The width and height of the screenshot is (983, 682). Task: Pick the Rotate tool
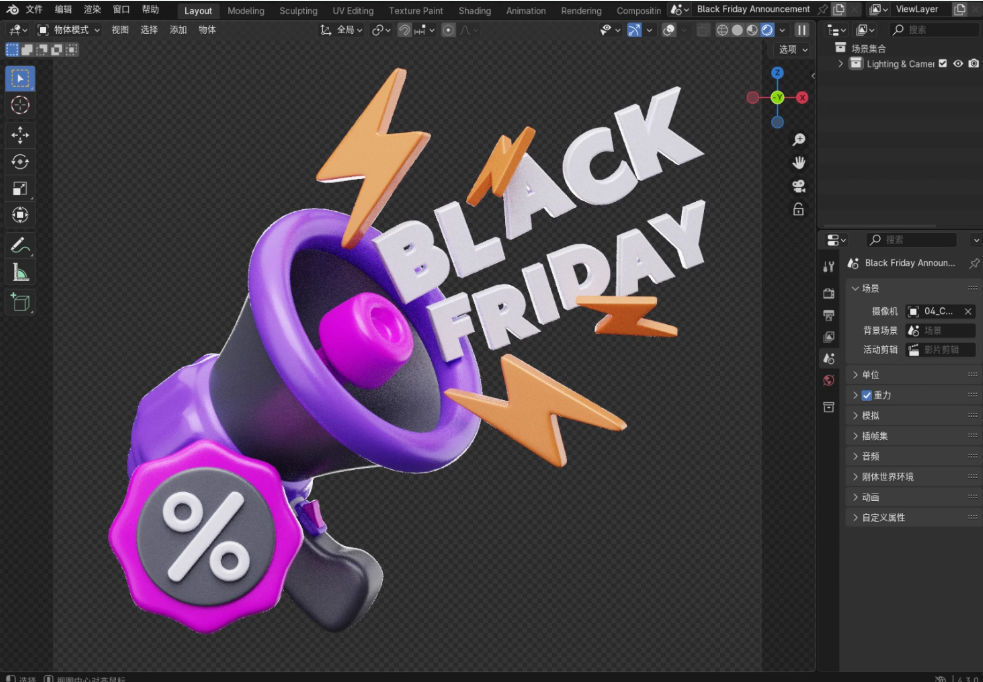click(20, 162)
